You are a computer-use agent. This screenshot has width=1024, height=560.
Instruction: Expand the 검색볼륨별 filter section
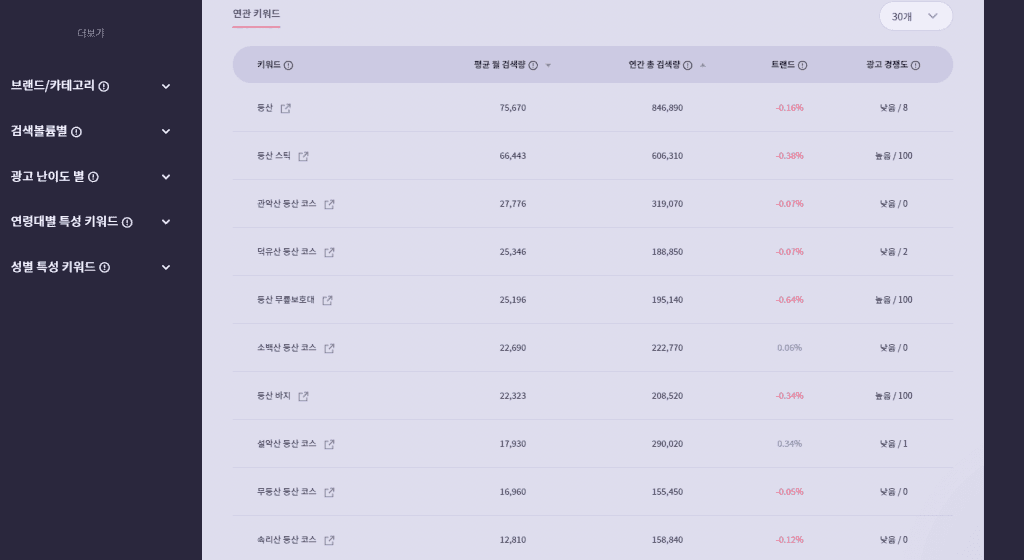(166, 131)
